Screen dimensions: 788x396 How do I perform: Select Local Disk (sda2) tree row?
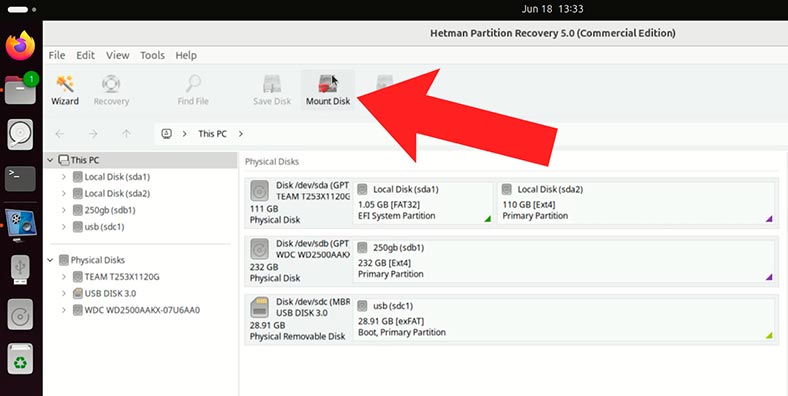pos(141,193)
